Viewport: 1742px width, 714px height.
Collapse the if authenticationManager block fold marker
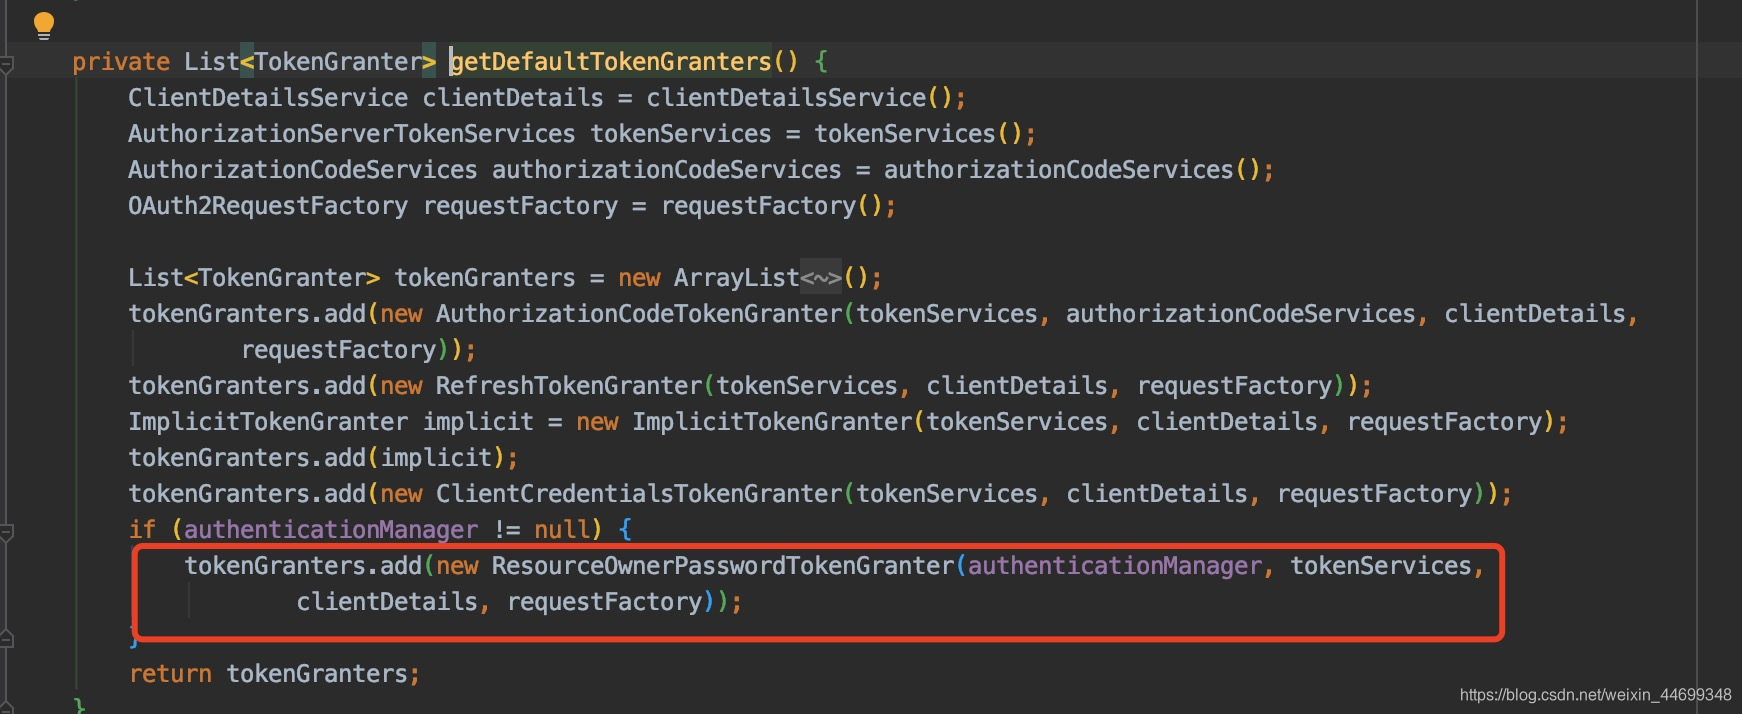tap(6, 533)
